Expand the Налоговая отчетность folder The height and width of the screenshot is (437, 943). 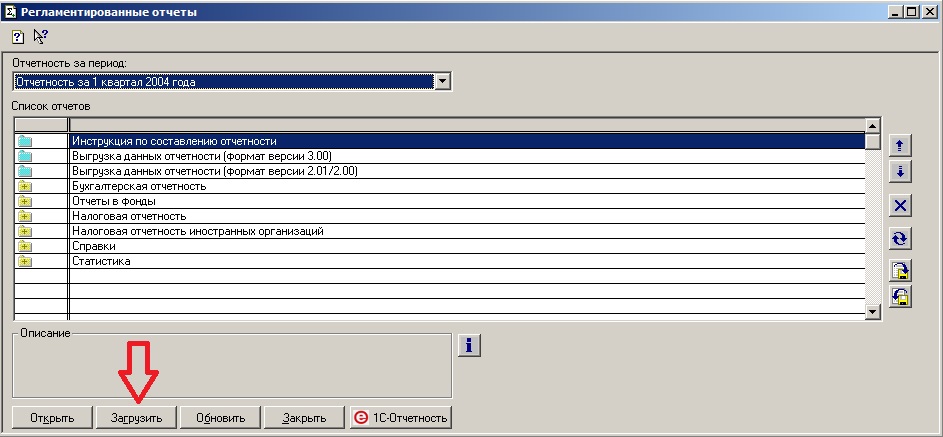[25, 216]
